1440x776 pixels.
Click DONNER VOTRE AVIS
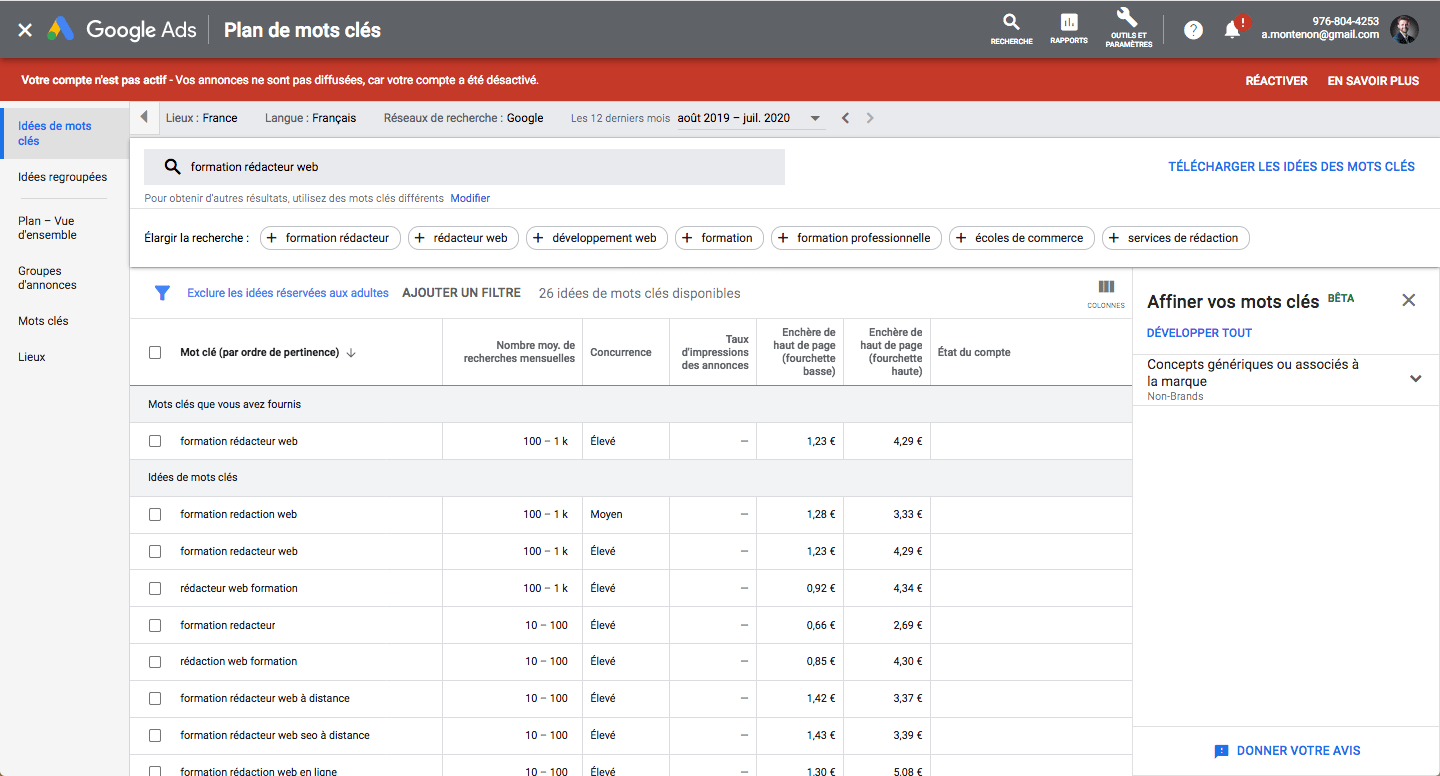pyautogui.click(x=1298, y=751)
